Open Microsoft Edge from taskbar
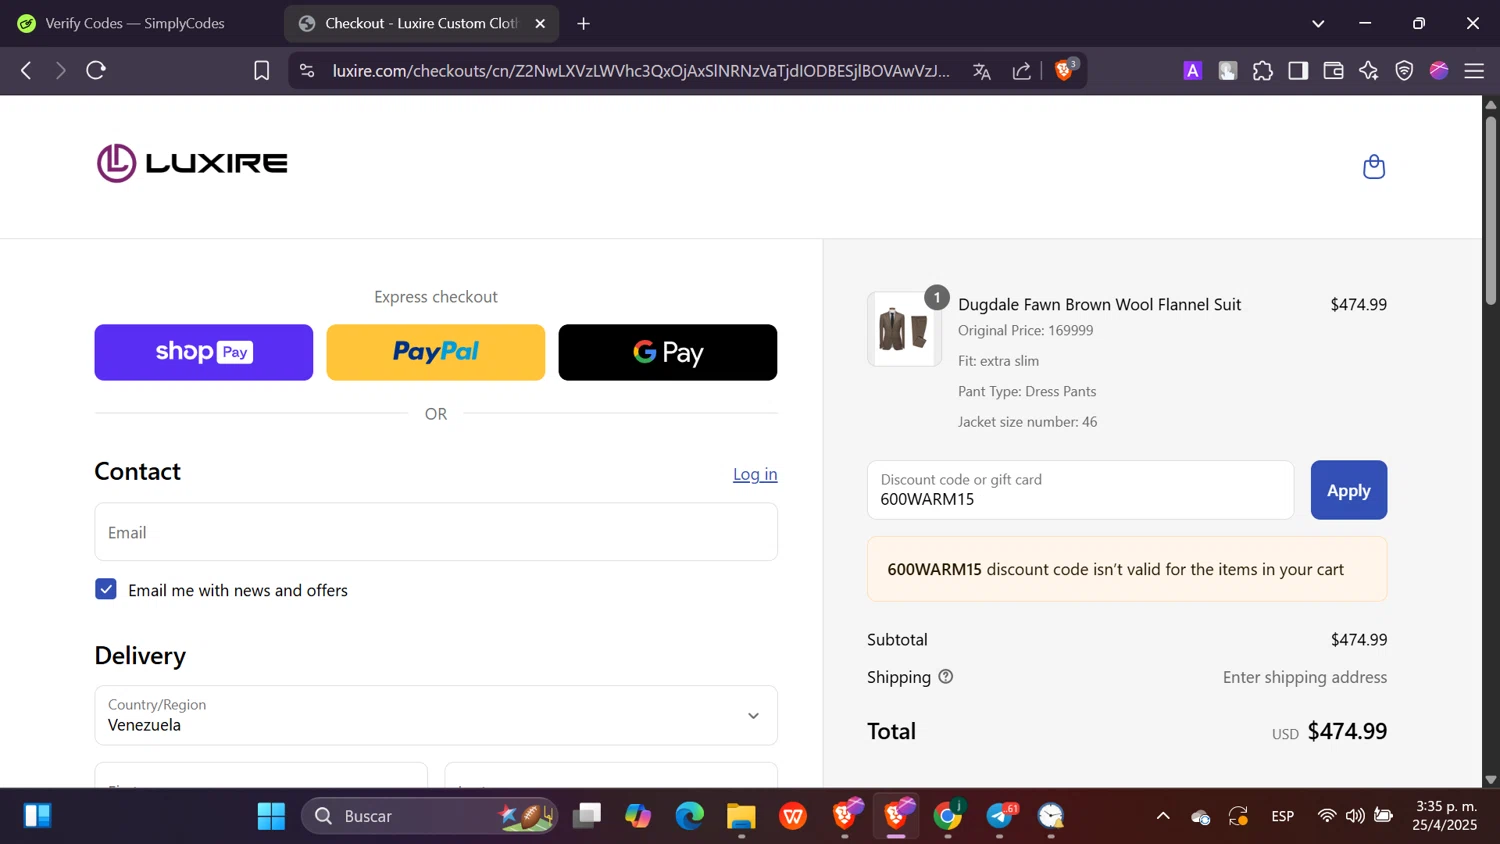The width and height of the screenshot is (1500, 844). (690, 816)
